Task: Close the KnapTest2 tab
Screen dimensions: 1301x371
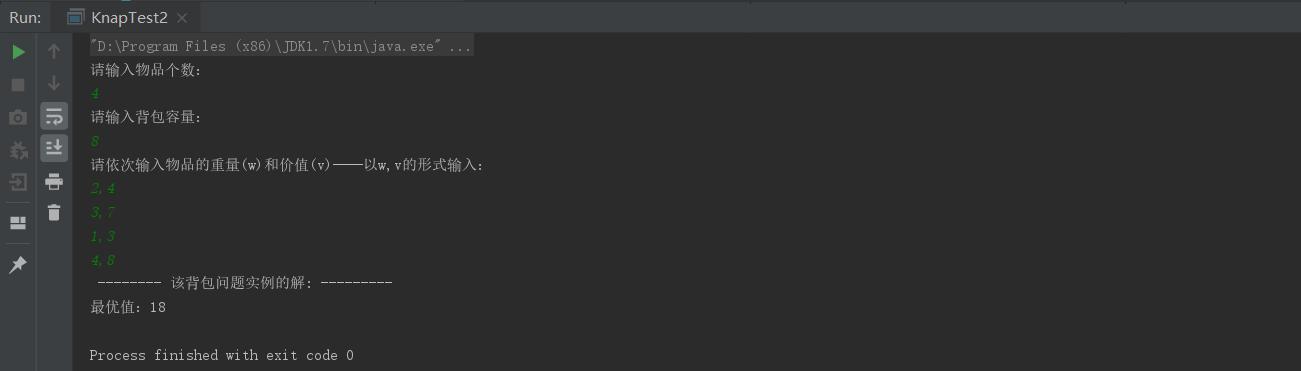Action: coord(181,18)
